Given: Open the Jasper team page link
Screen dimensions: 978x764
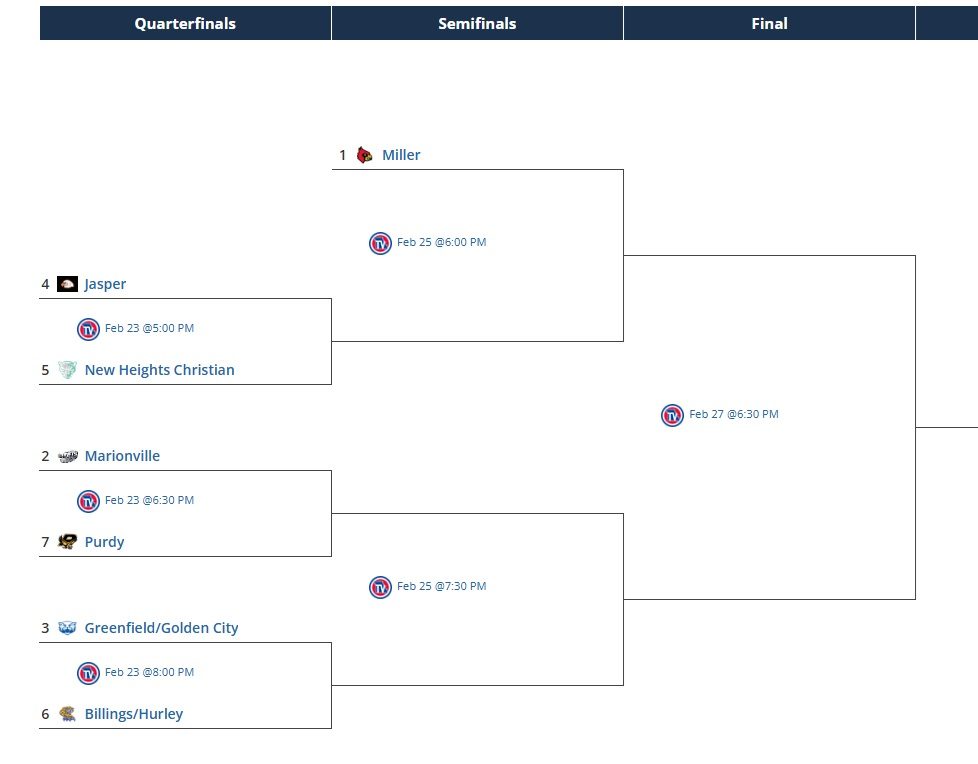Looking at the screenshot, I should (105, 284).
